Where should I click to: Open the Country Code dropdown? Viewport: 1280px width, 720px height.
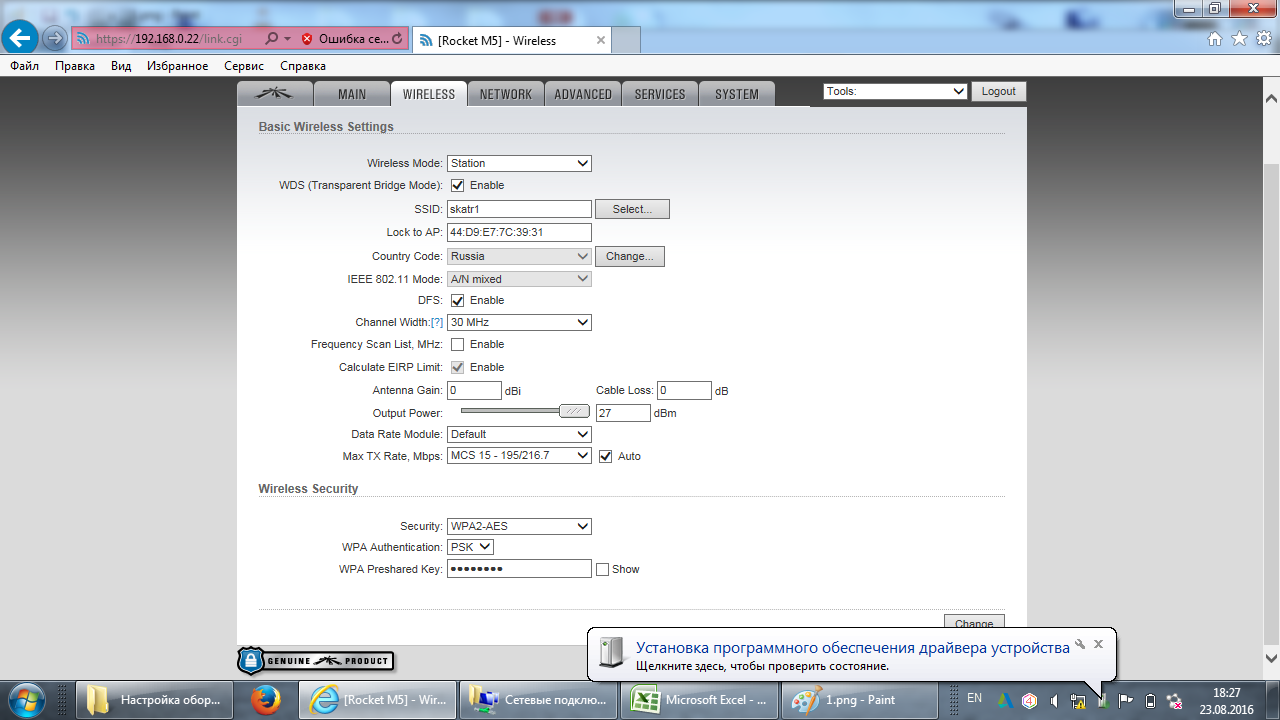pos(519,256)
